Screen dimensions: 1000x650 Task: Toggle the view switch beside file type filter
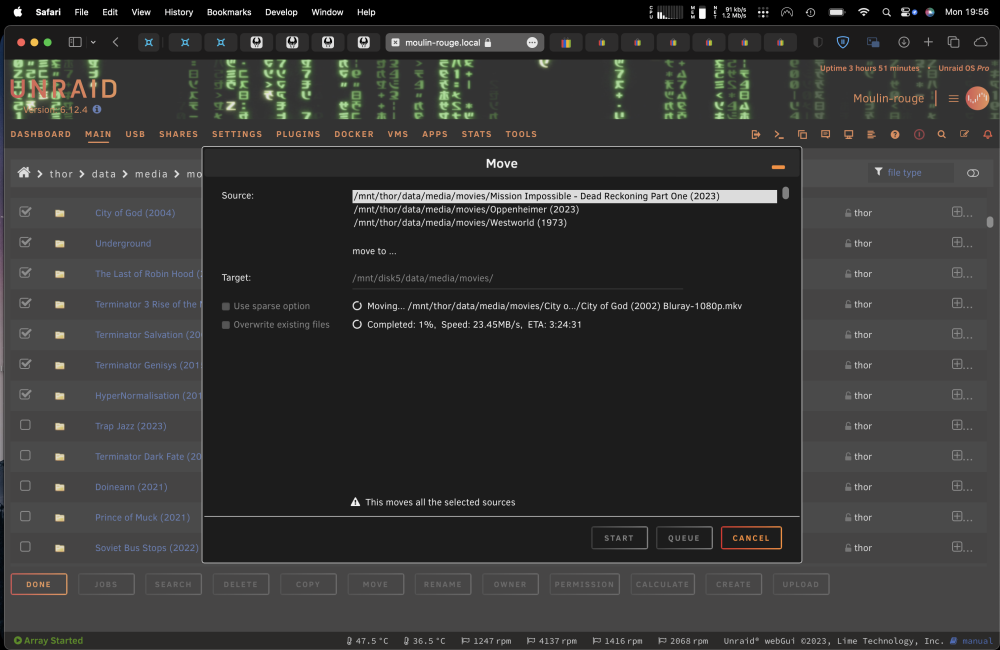pyautogui.click(x=973, y=173)
